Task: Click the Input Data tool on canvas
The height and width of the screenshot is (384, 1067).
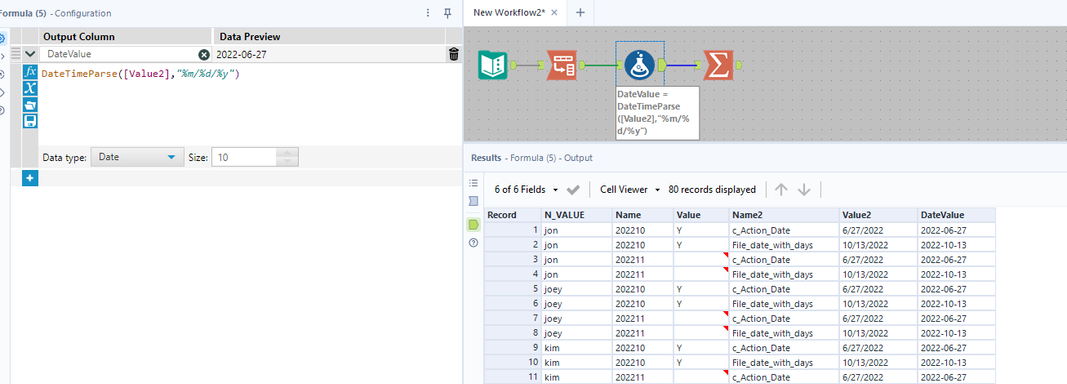Action: pos(493,65)
